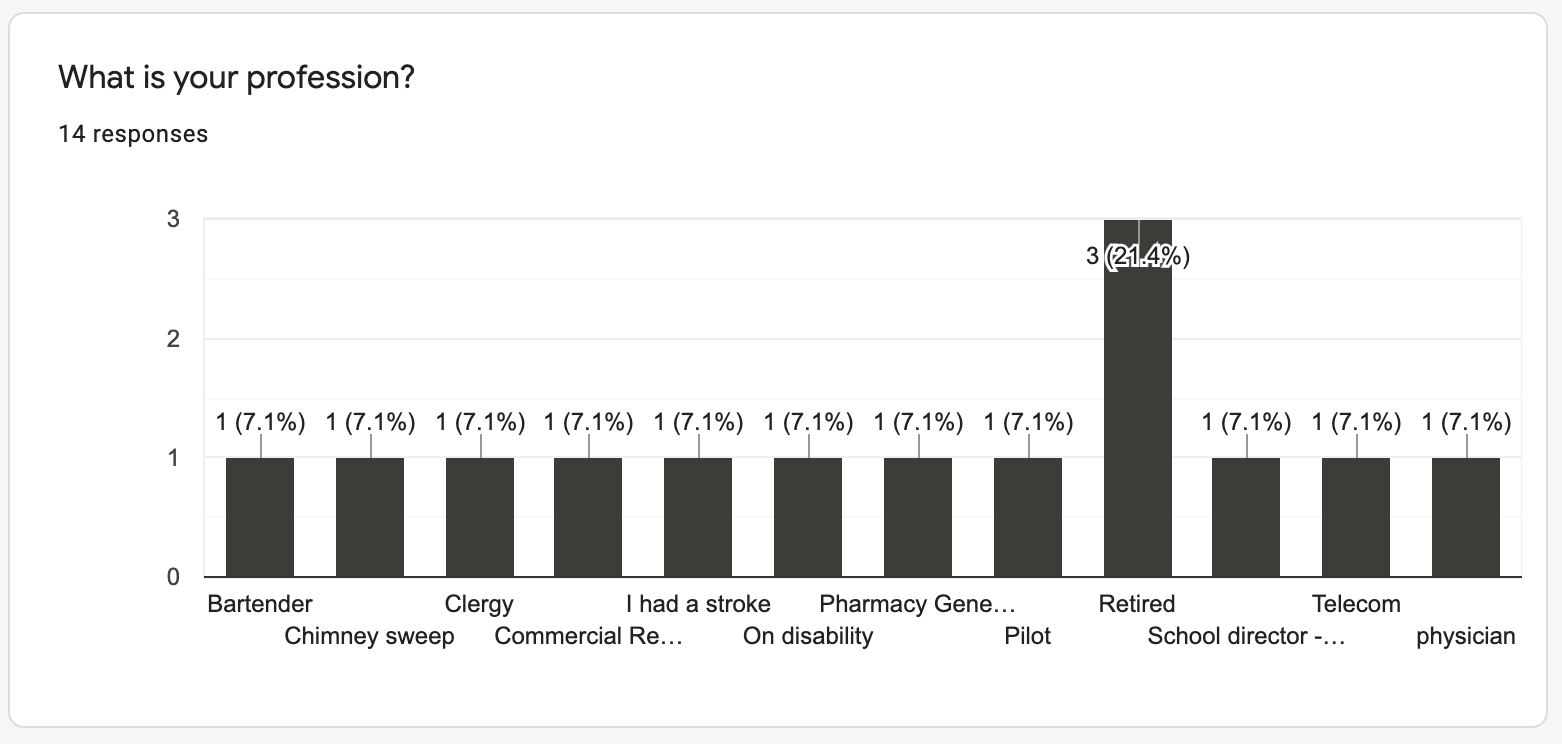The width and height of the screenshot is (1562, 744).
Task: Click the 'What is your profession?' title
Action: pyautogui.click(x=237, y=77)
